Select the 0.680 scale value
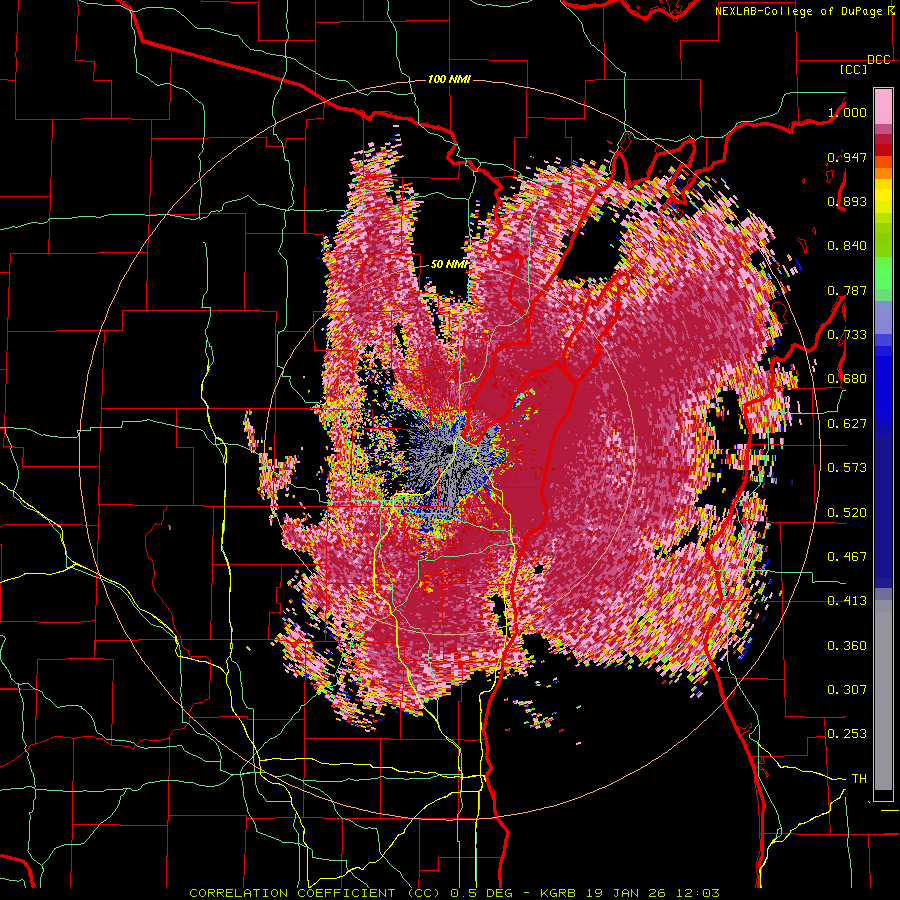This screenshot has height=900, width=900. tap(847, 378)
